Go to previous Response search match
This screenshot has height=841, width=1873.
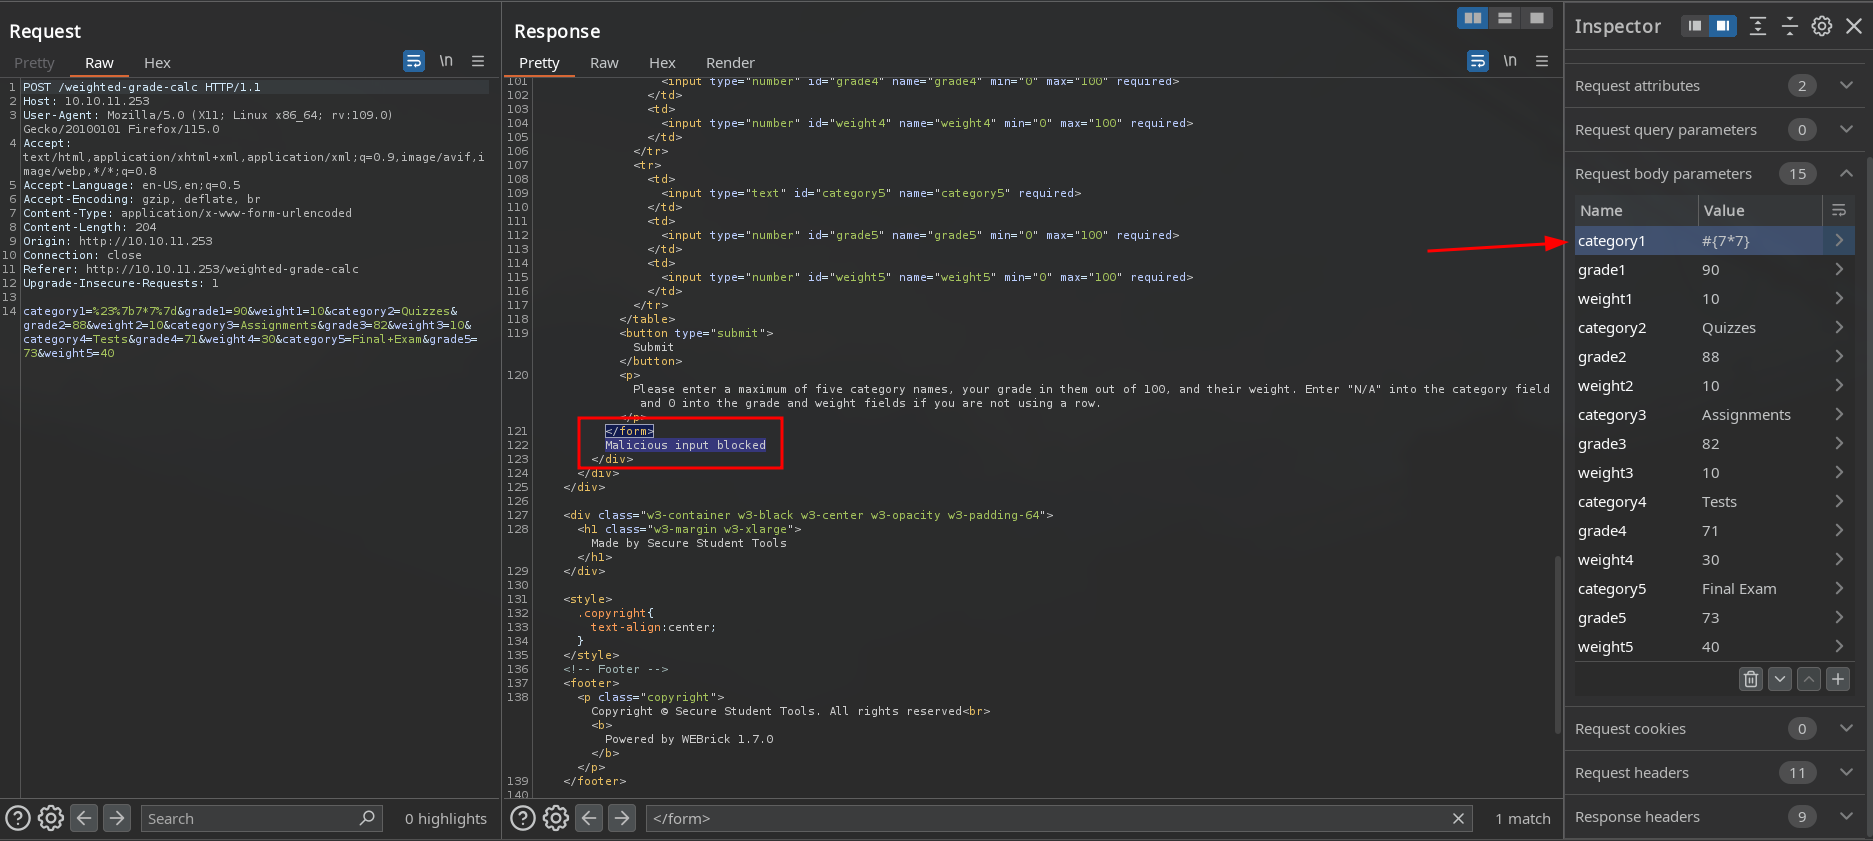tap(590, 818)
